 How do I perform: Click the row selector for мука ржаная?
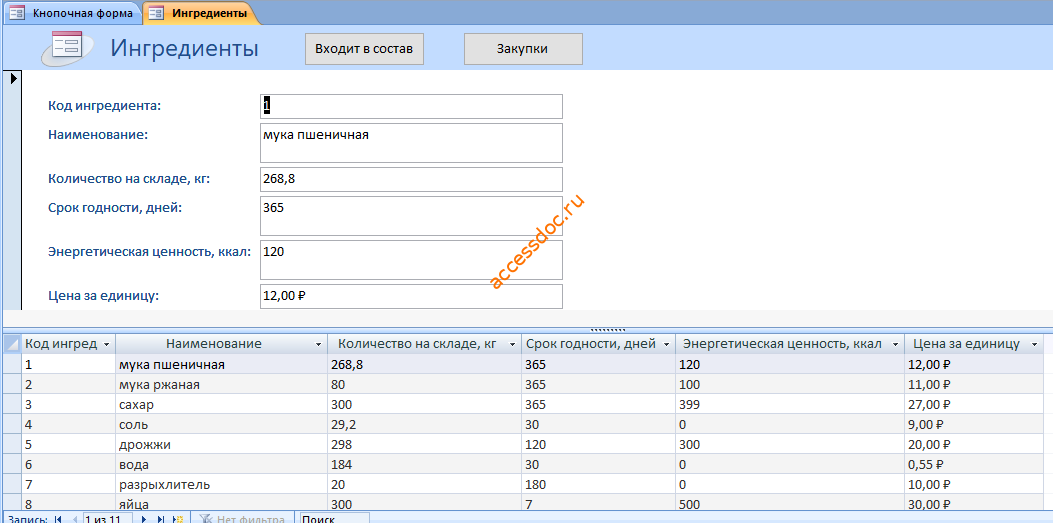[12, 385]
